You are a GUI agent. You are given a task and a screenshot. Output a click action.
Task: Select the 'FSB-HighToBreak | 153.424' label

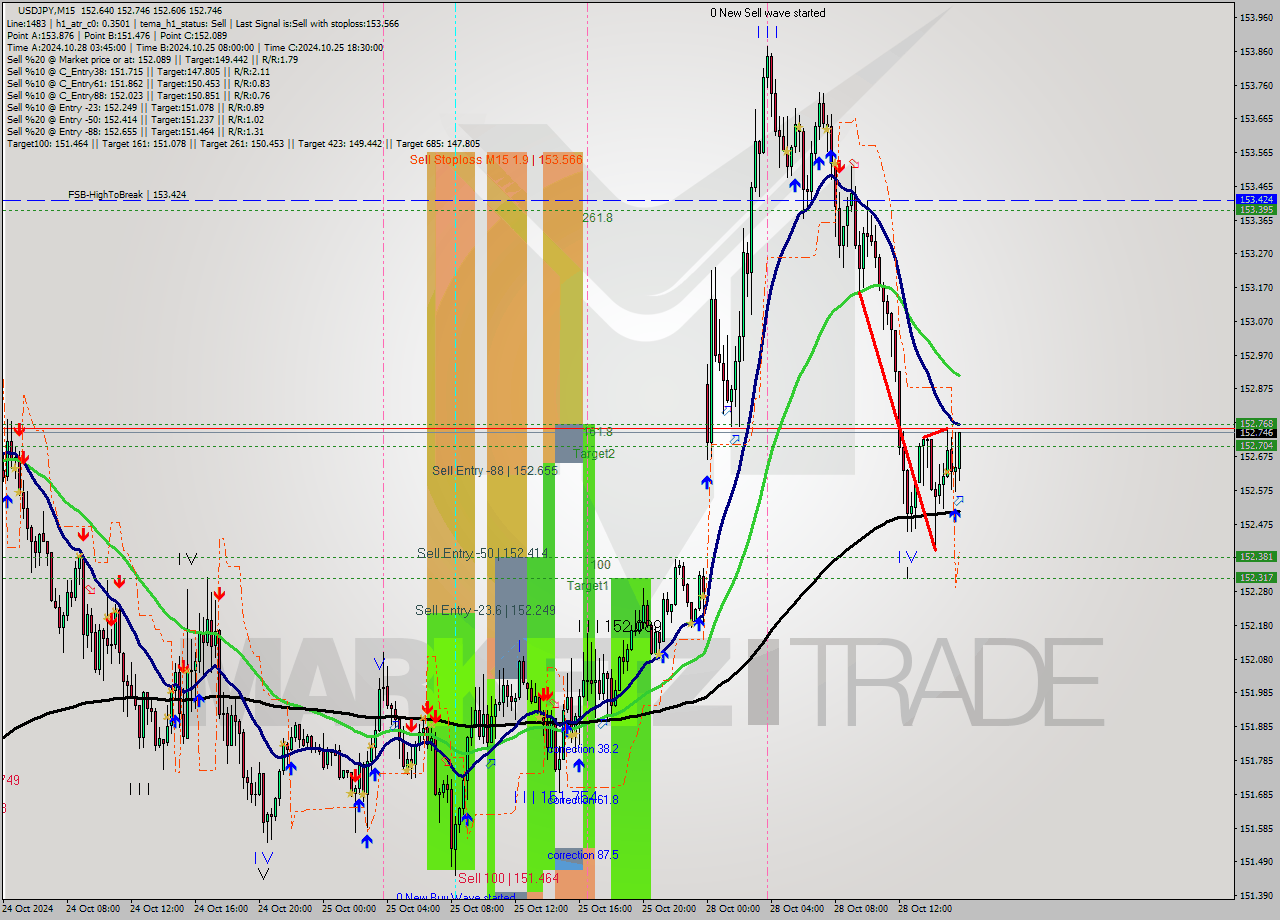tap(127, 195)
